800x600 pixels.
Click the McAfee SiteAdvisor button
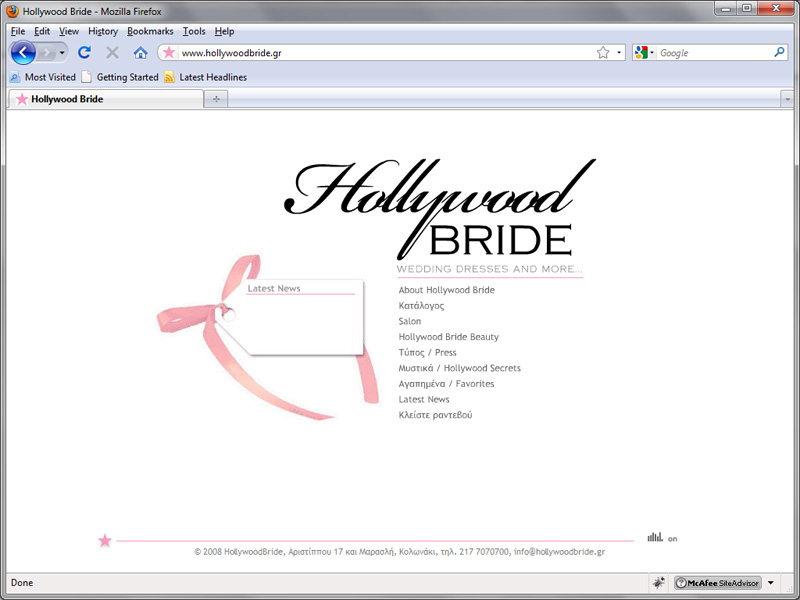717,583
